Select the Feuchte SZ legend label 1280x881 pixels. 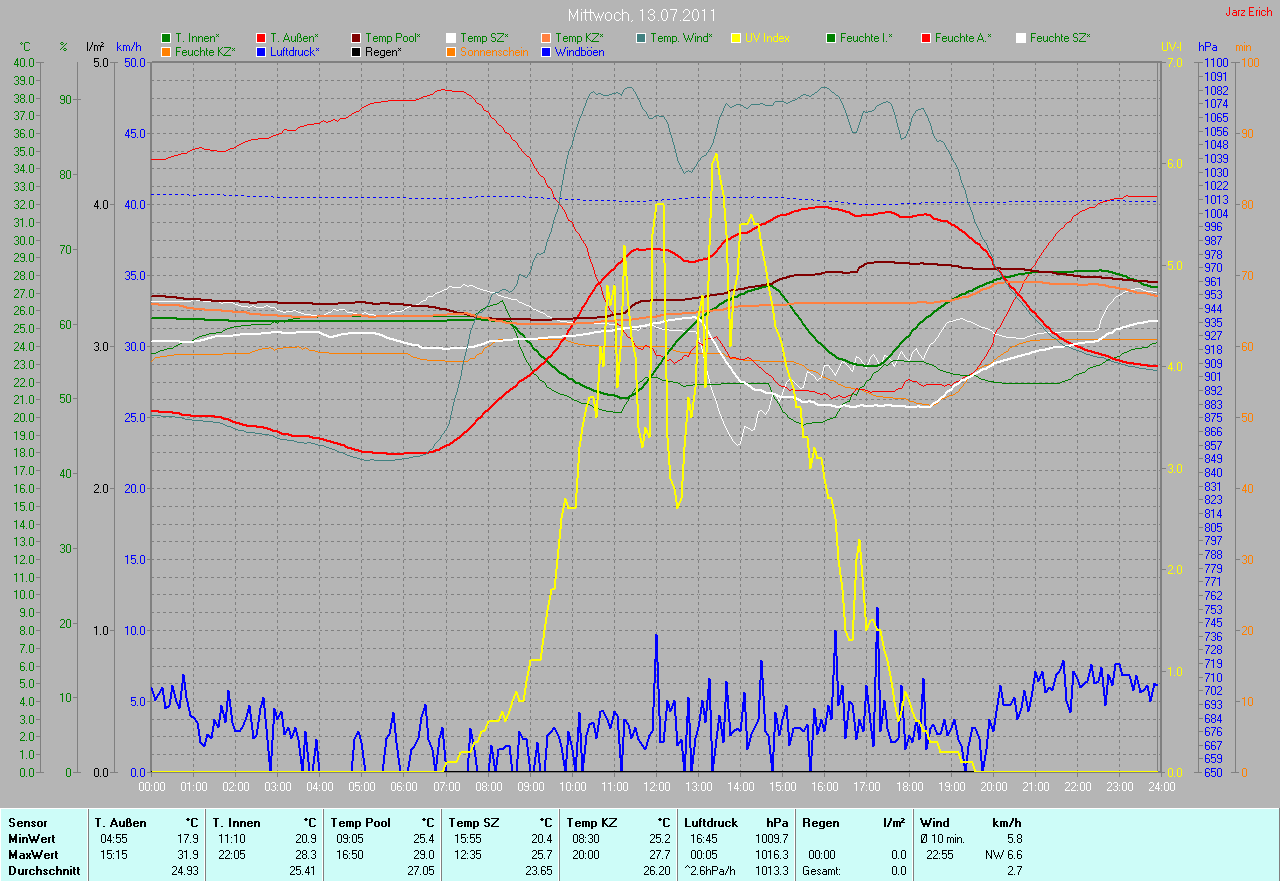click(1060, 38)
